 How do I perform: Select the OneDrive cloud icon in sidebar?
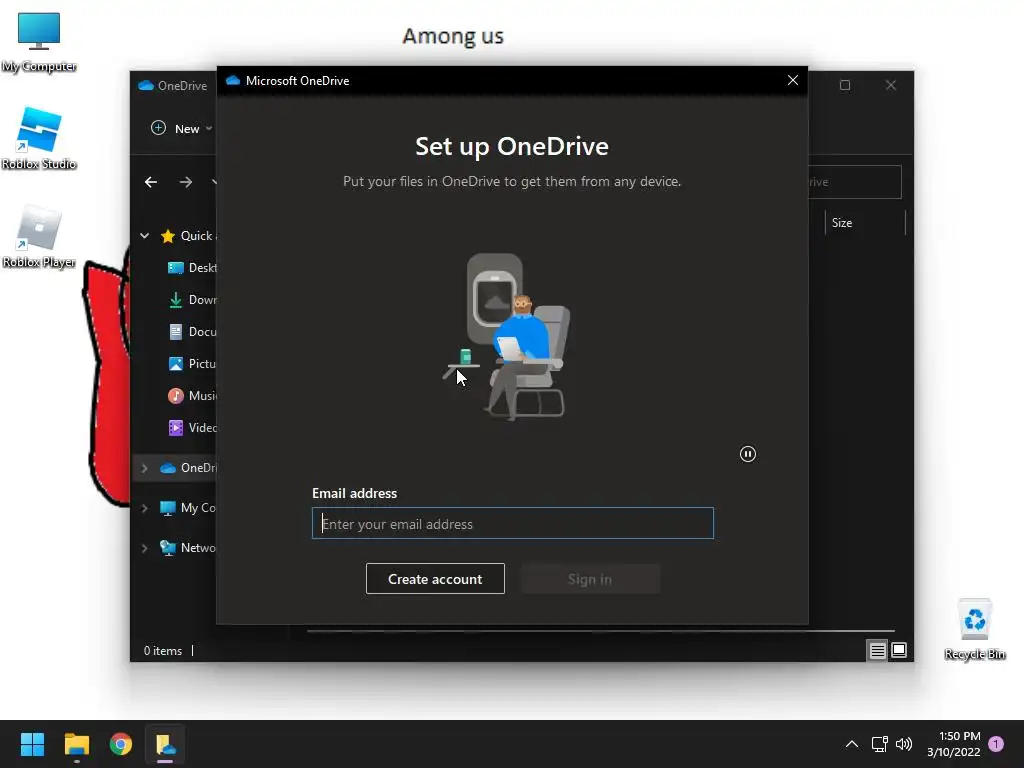click(168, 468)
